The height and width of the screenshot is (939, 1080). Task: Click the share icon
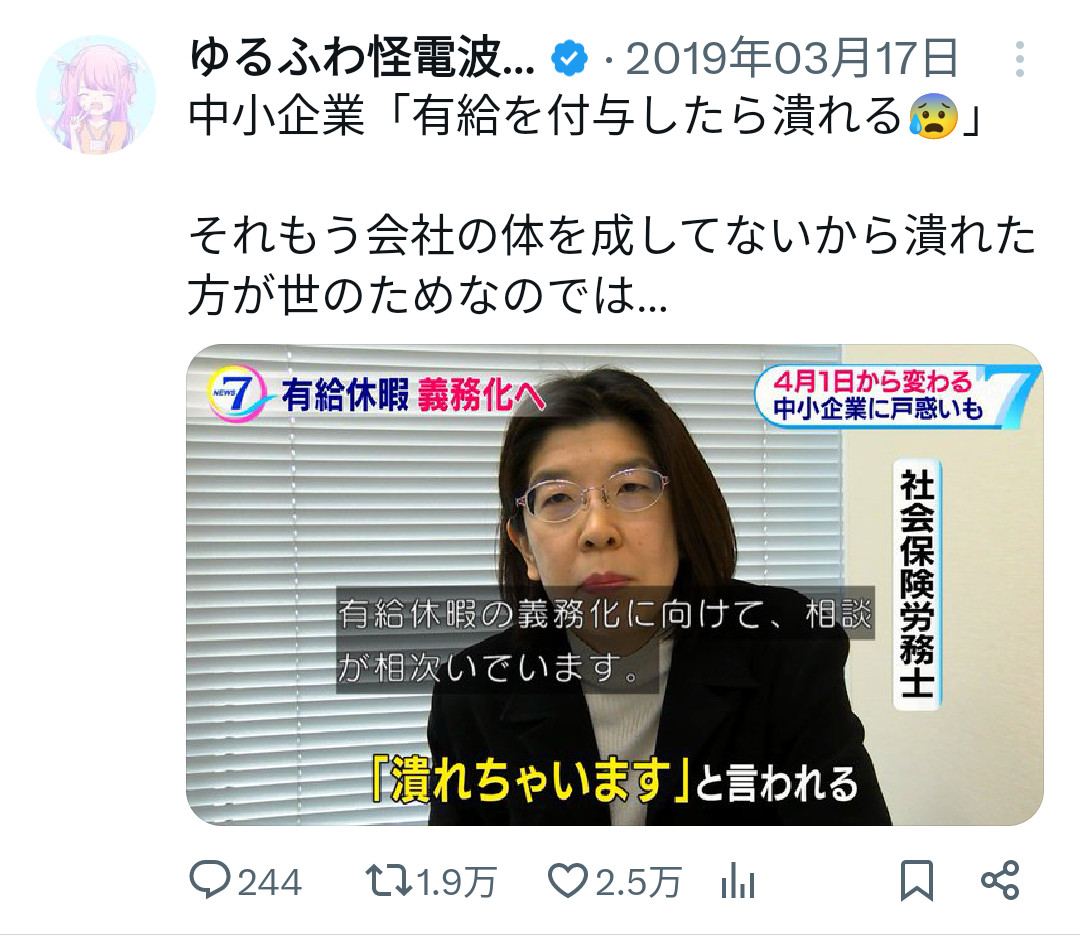tap(999, 880)
